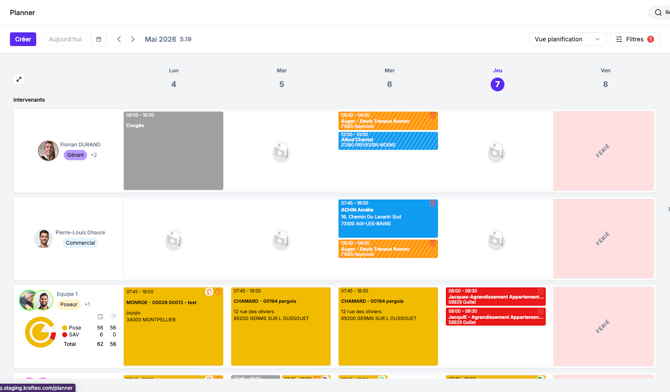670x392 pixels.
Task: Select highlighted Jeu 7 day header
Action: pos(497,80)
